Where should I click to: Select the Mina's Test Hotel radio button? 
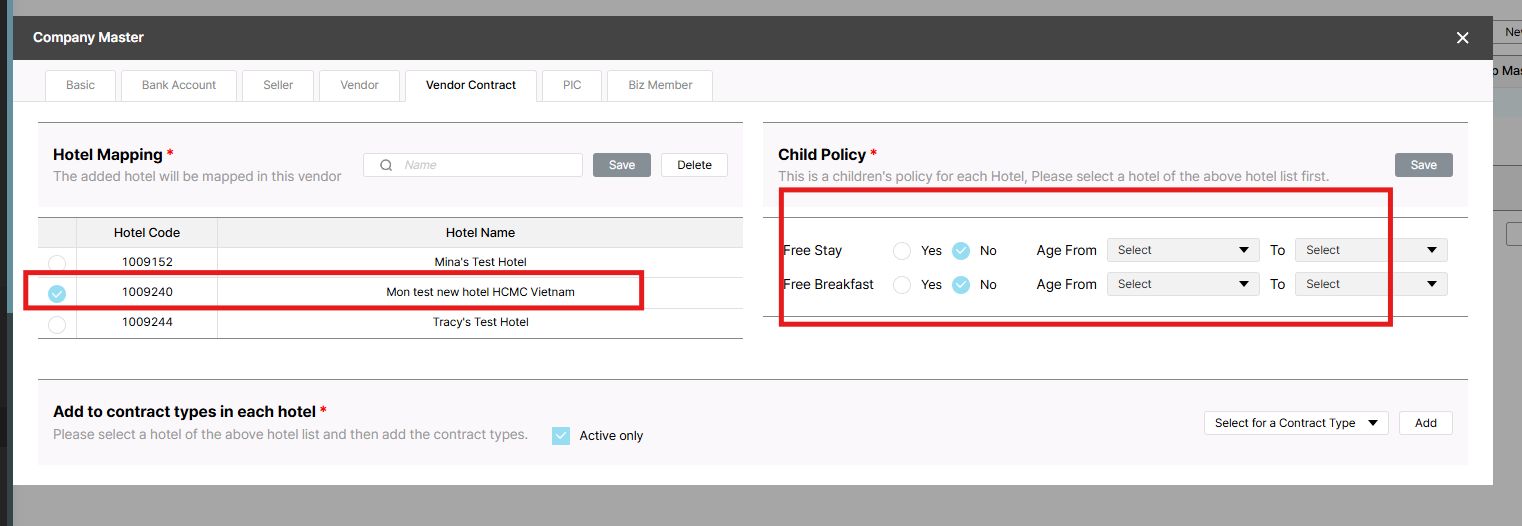[x=57, y=263]
